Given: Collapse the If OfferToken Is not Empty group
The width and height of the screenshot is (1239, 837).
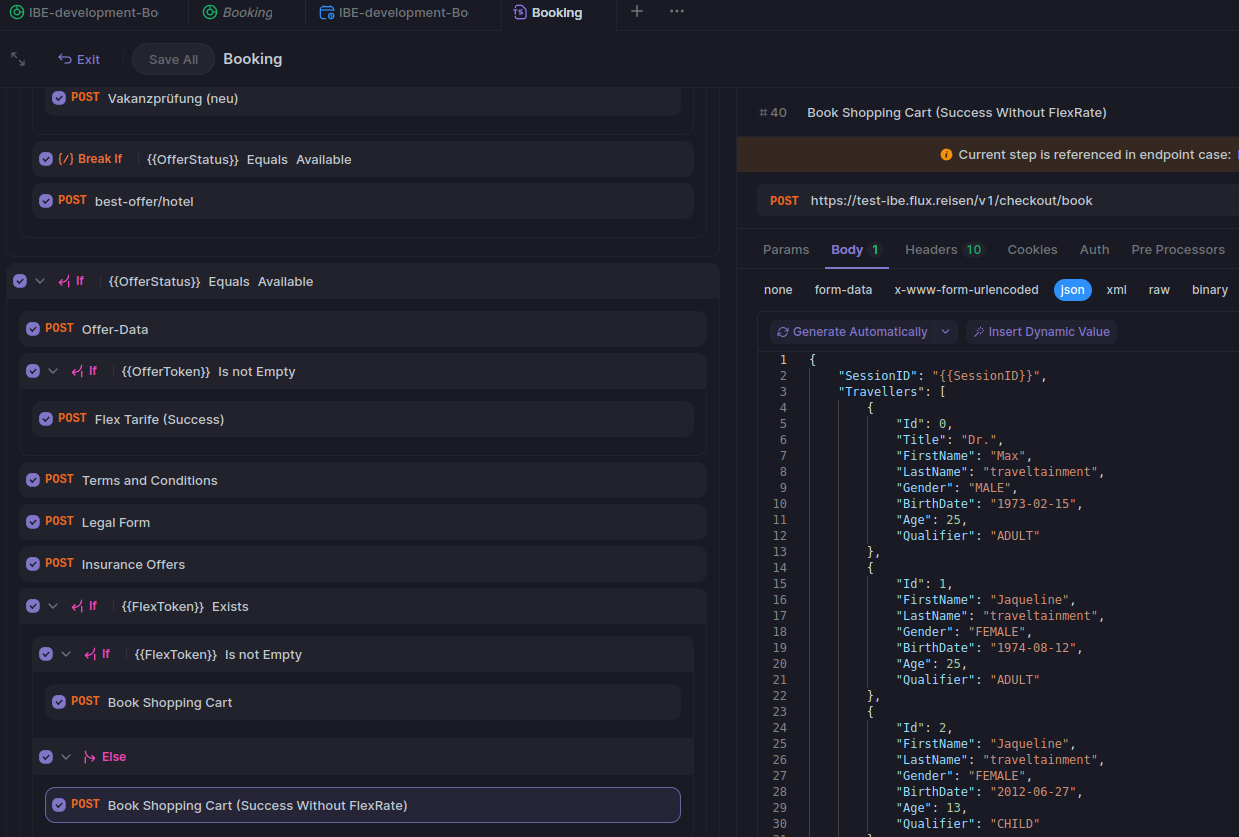Looking at the screenshot, I should coord(53,371).
